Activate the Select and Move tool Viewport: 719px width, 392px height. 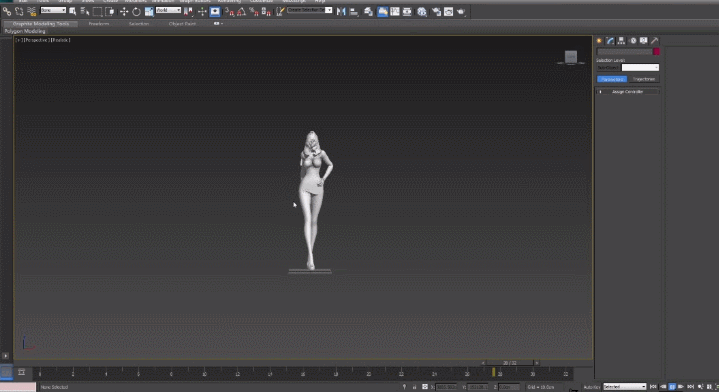coord(124,11)
